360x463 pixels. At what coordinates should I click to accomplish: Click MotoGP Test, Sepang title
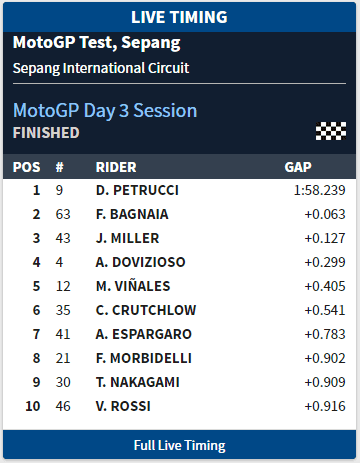pyautogui.click(x=97, y=43)
